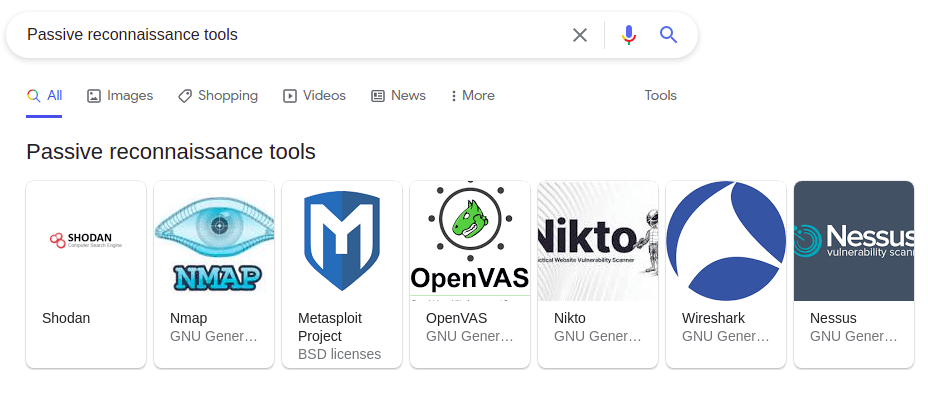Open the Nmap eye logo thumbnail

click(x=214, y=240)
